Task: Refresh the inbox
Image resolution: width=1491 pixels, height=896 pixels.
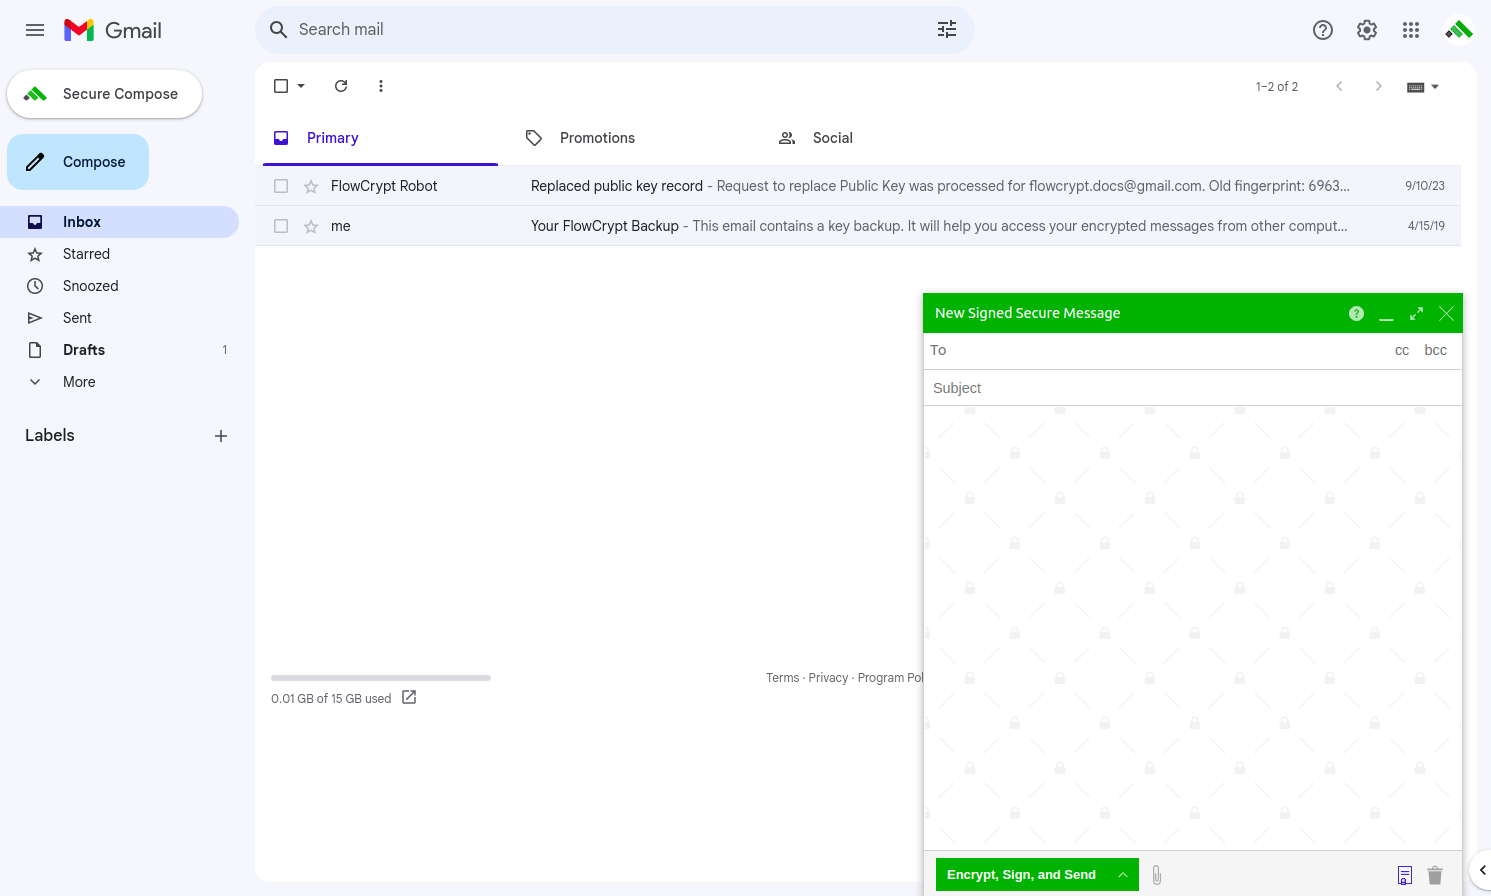Action: click(x=341, y=86)
